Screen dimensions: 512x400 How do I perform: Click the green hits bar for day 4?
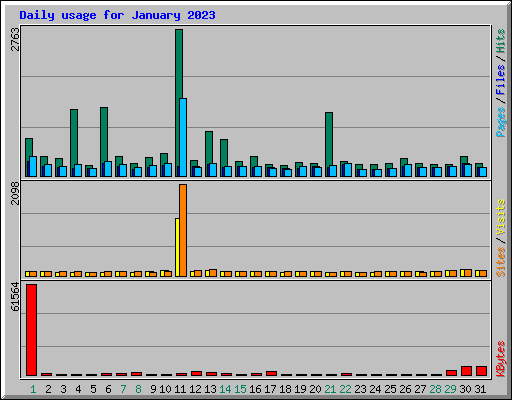[x=74, y=137]
